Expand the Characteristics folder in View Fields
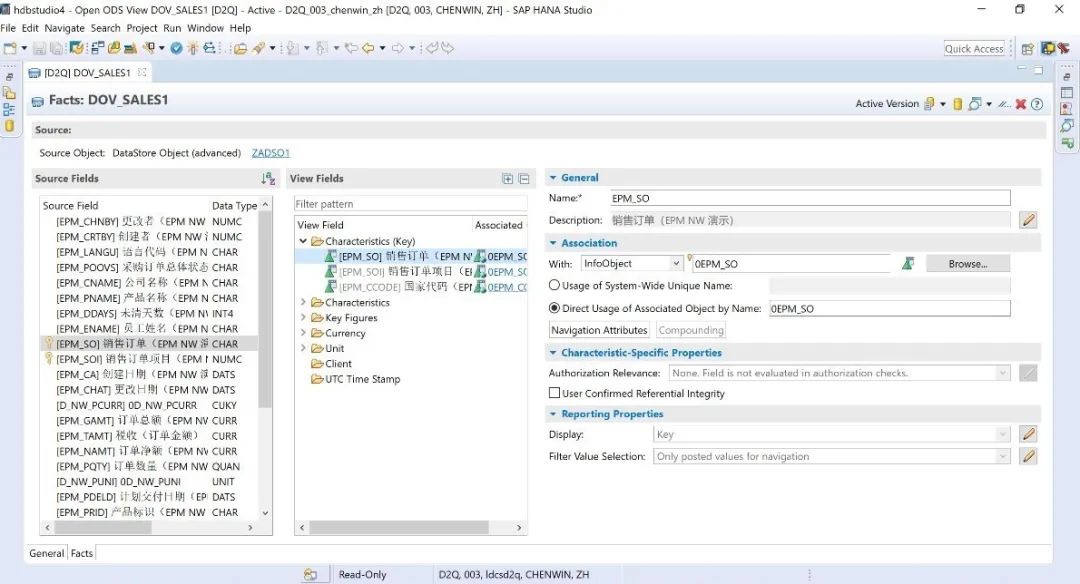This screenshot has height=584, width=1080. click(x=303, y=302)
